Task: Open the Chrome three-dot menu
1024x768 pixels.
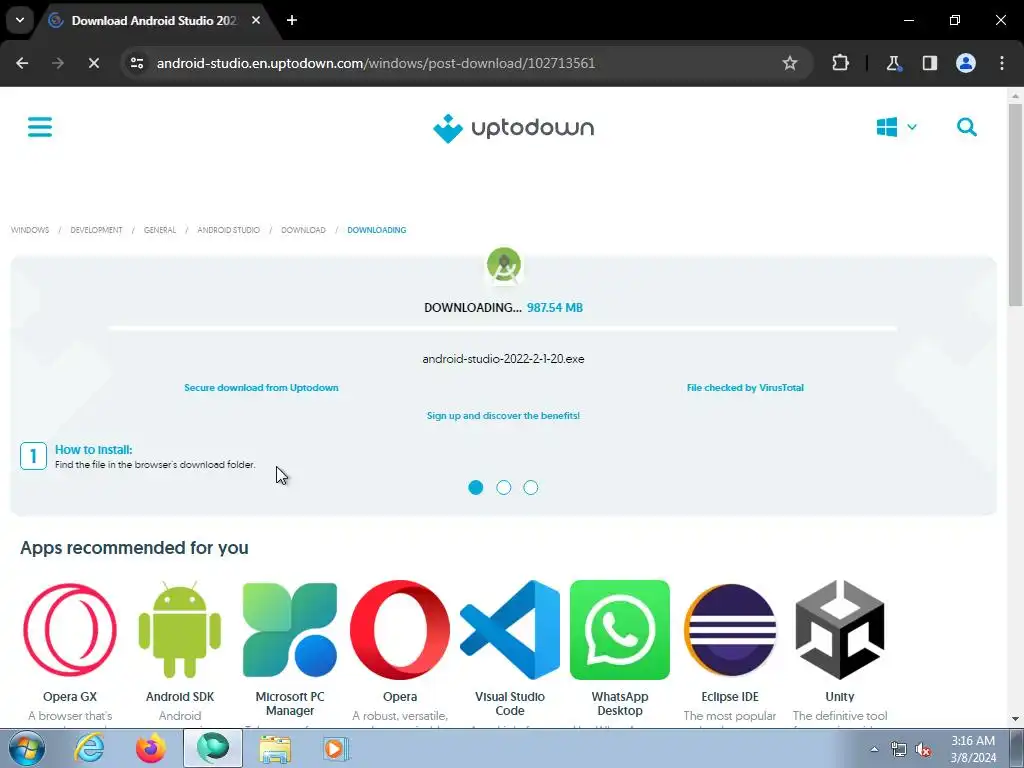Action: click(1002, 63)
